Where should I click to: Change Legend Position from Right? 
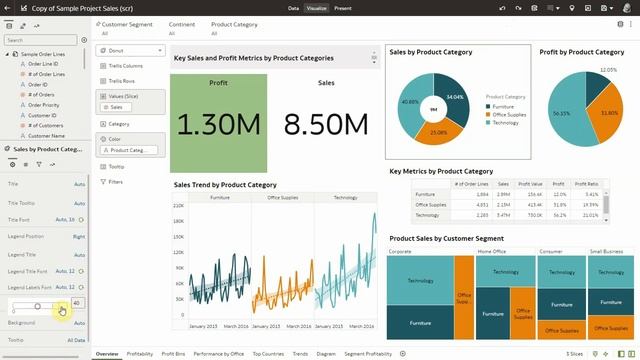79,236
